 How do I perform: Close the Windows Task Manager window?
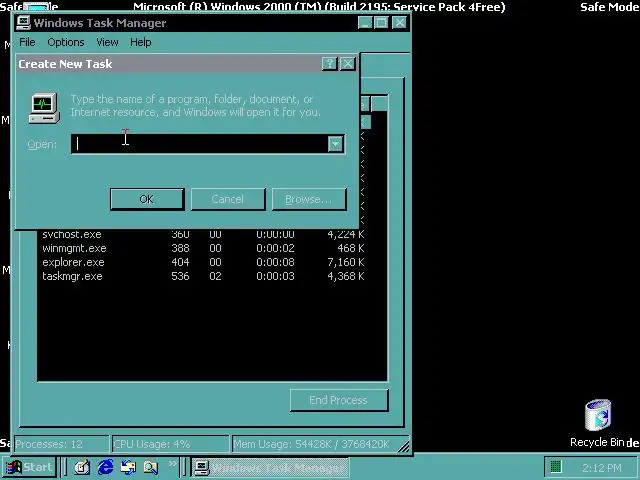tap(399, 22)
